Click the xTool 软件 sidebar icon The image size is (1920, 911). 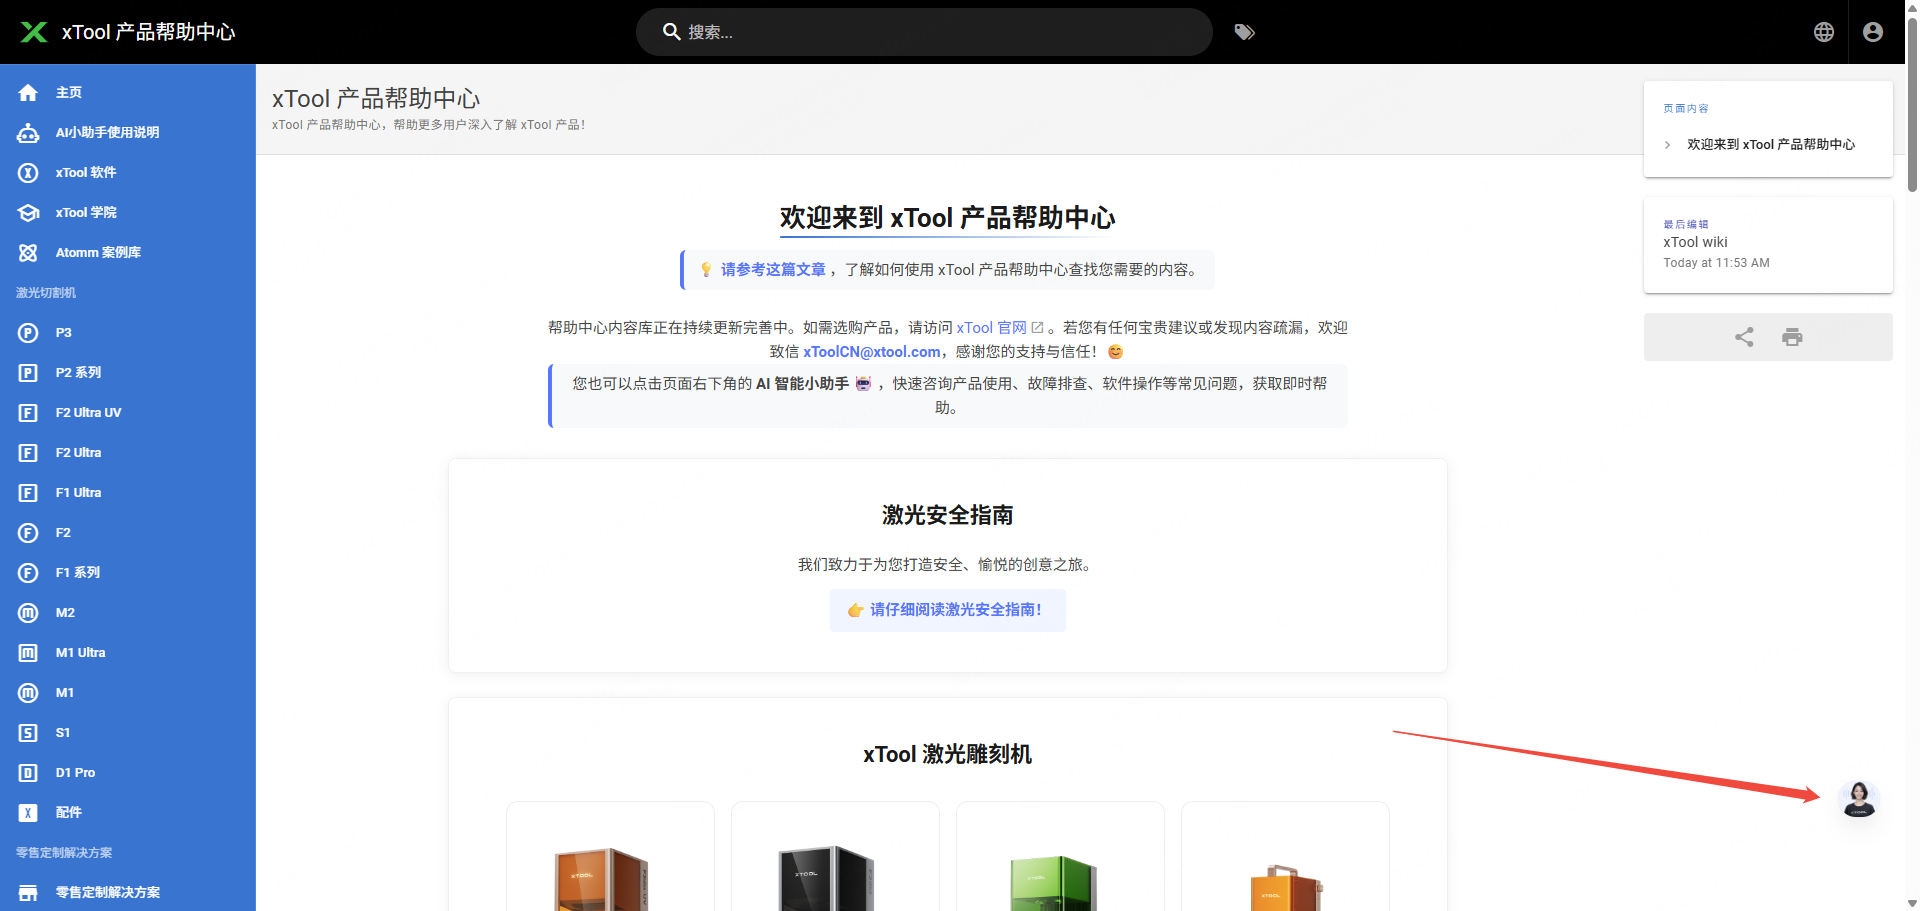tap(28, 173)
